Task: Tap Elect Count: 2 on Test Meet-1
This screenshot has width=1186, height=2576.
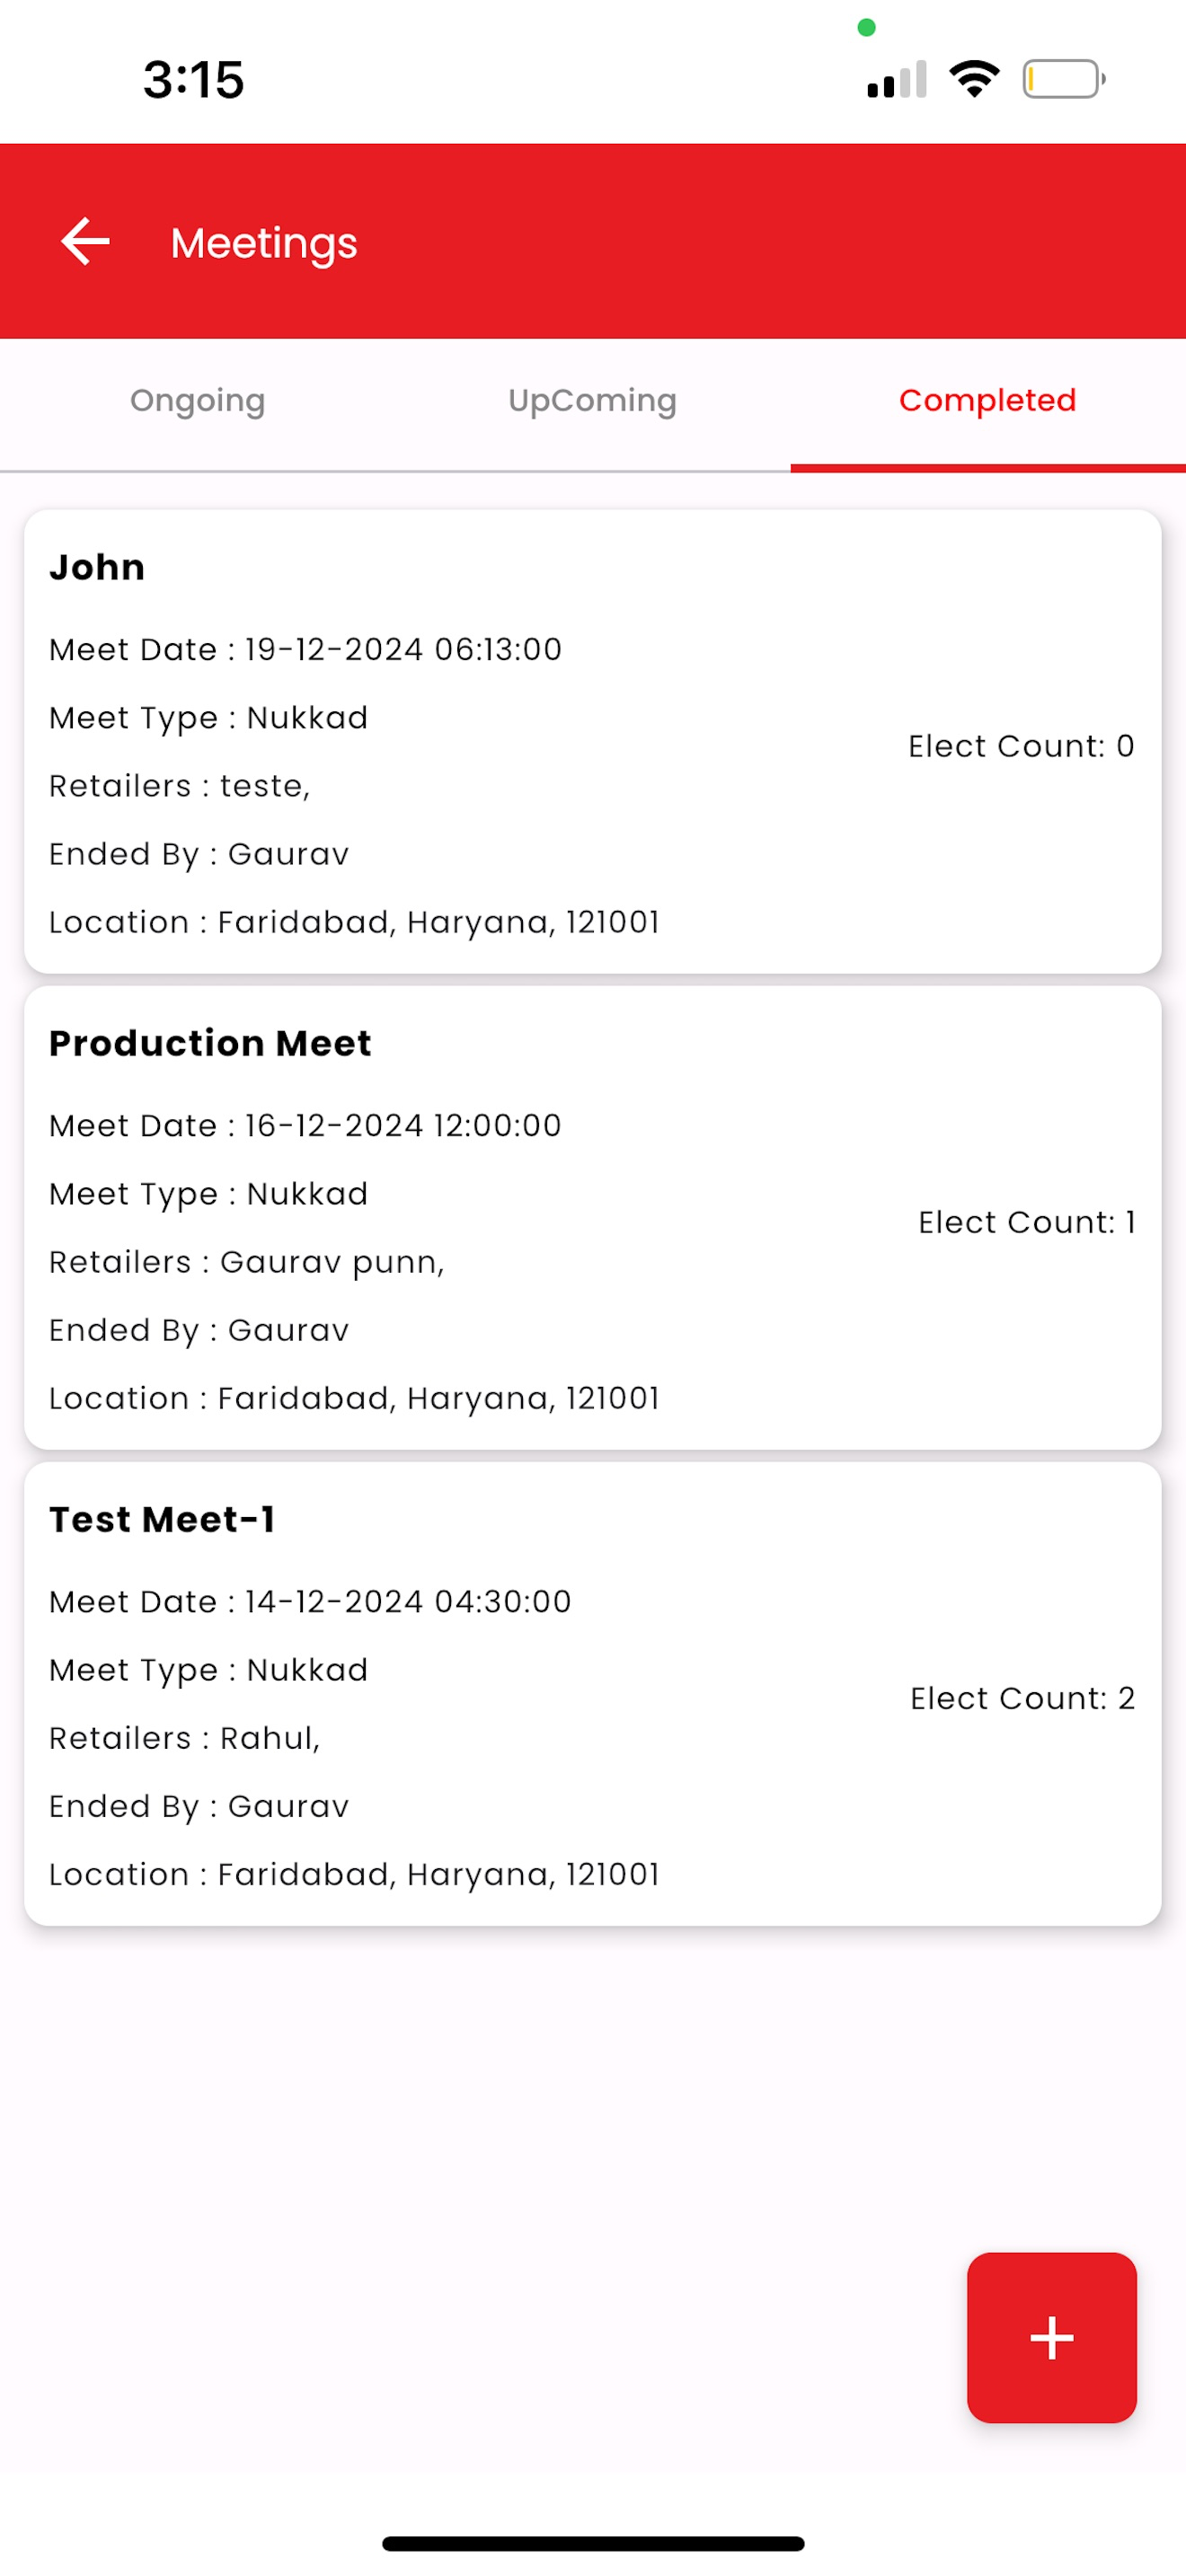Action: point(1022,1698)
